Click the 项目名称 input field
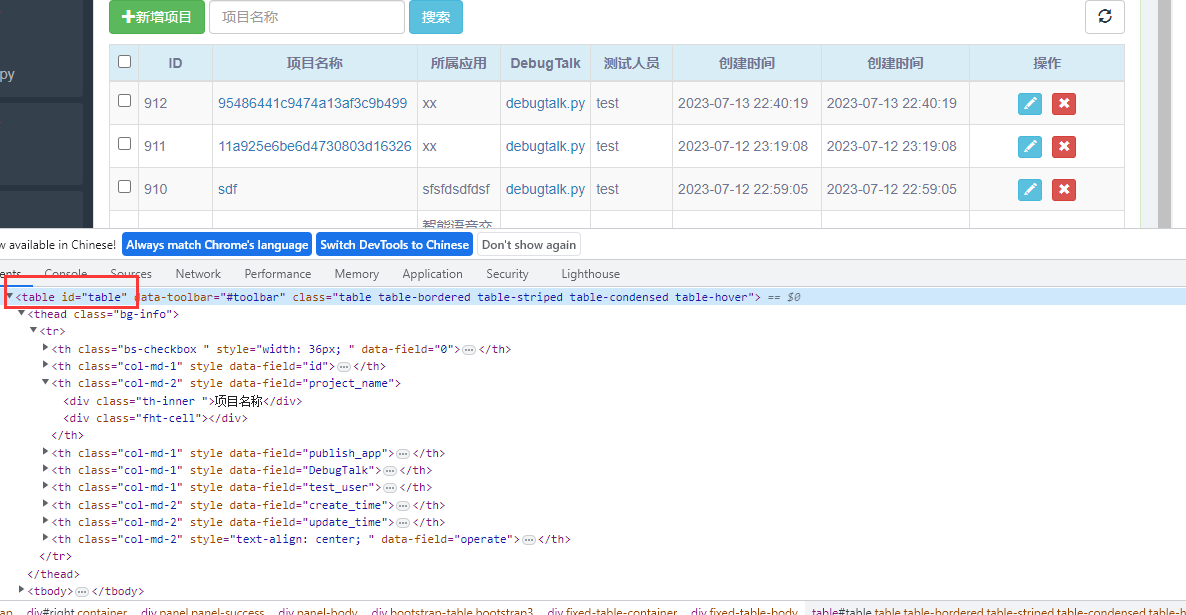This screenshot has width=1186, height=615. pos(306,17)
